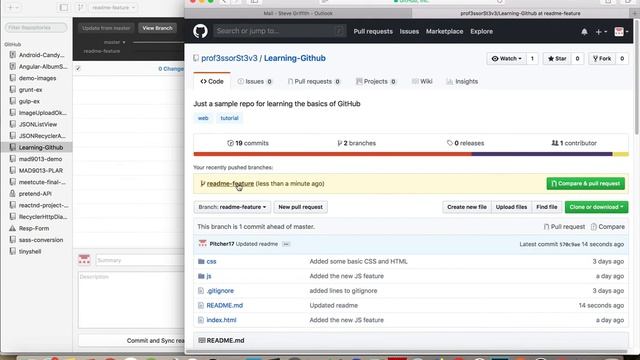Click Upload files button

point(511,207)
